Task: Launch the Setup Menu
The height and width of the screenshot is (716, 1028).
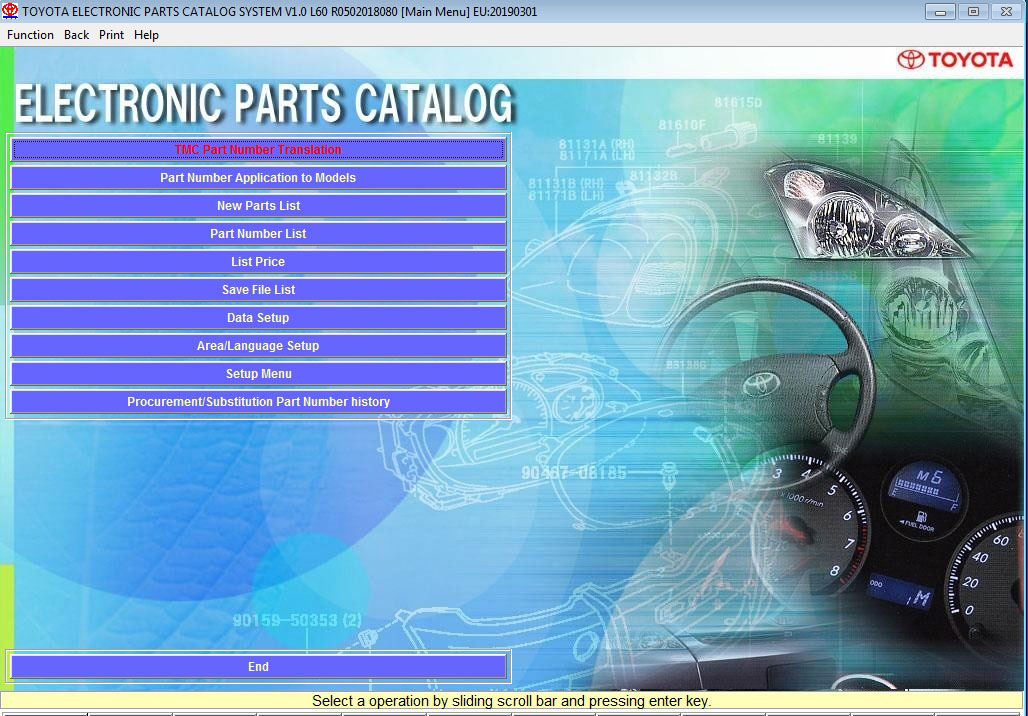Action: (258, 374)
